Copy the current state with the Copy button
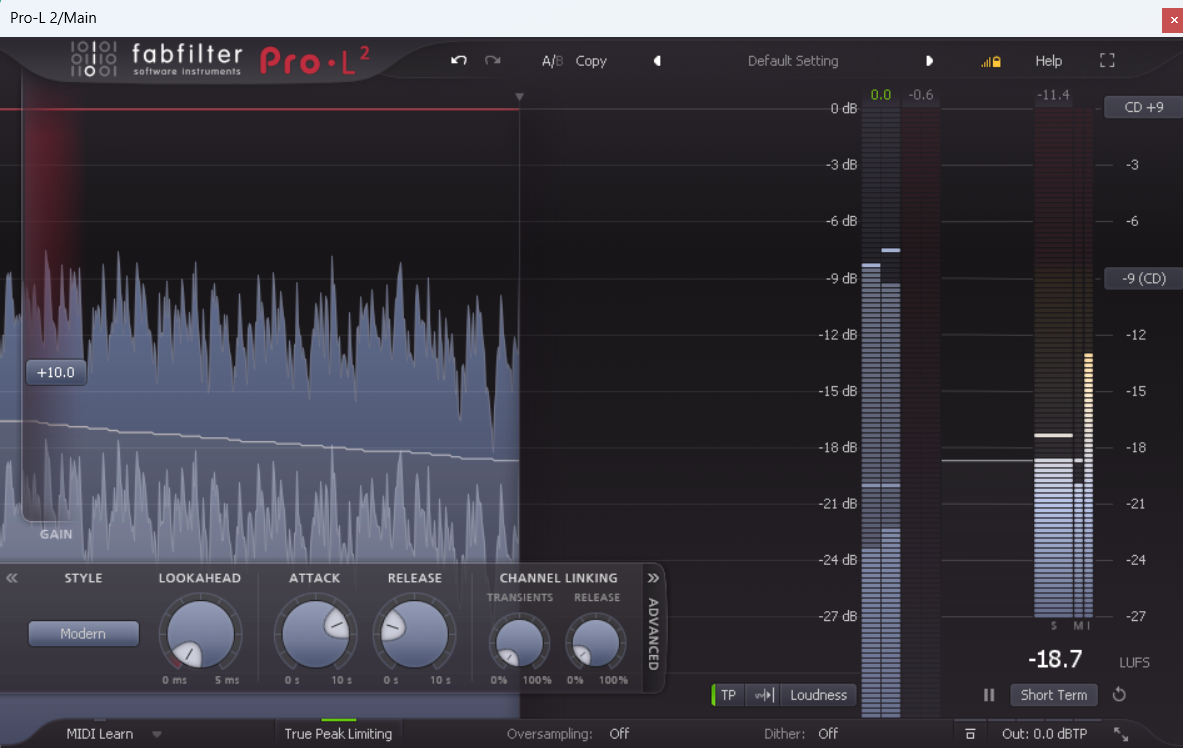The width and height of the screenshot is (1183, 748). click(x=591, y=61)
